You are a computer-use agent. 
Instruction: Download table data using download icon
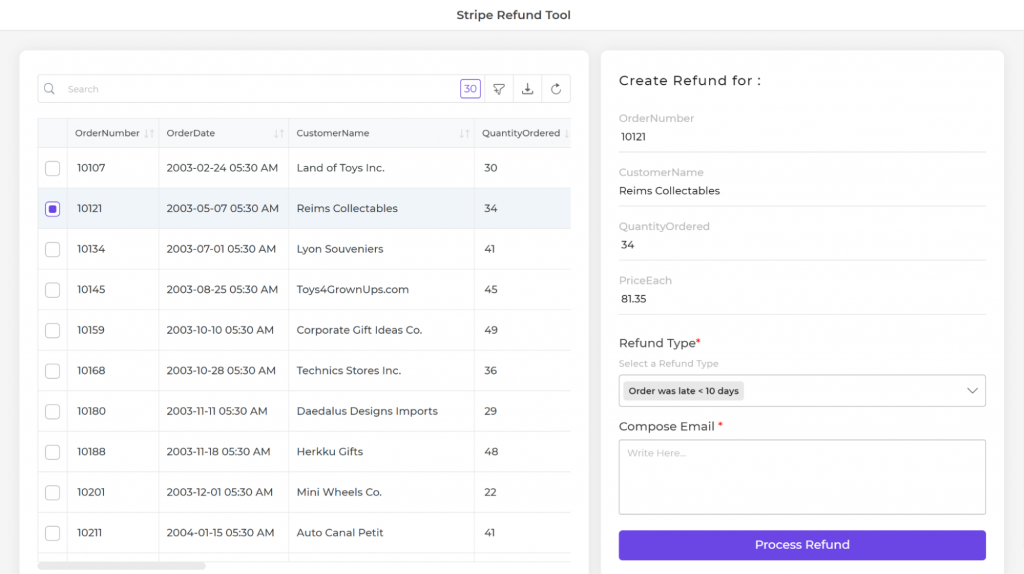pos(528,89)
